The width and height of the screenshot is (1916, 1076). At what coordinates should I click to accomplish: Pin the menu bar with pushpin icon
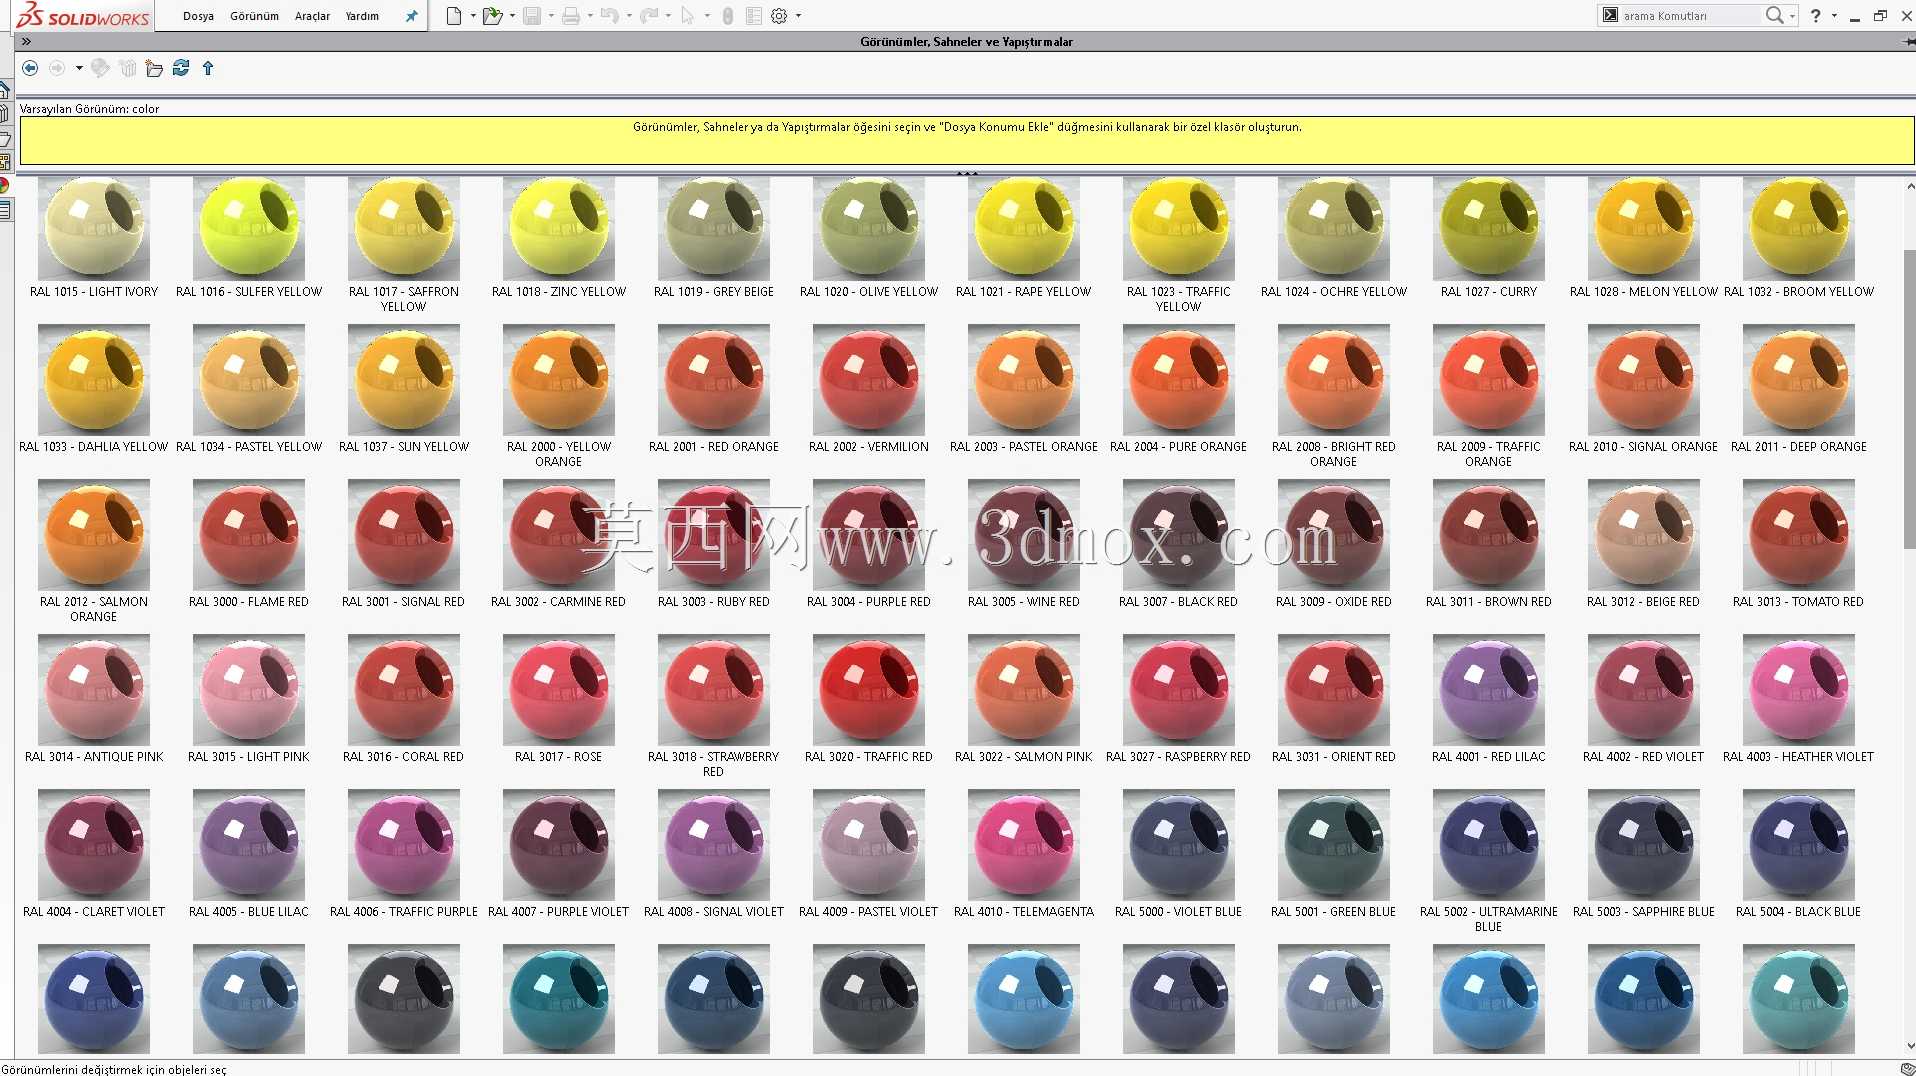pyautogui.click(x=411, y=16)
